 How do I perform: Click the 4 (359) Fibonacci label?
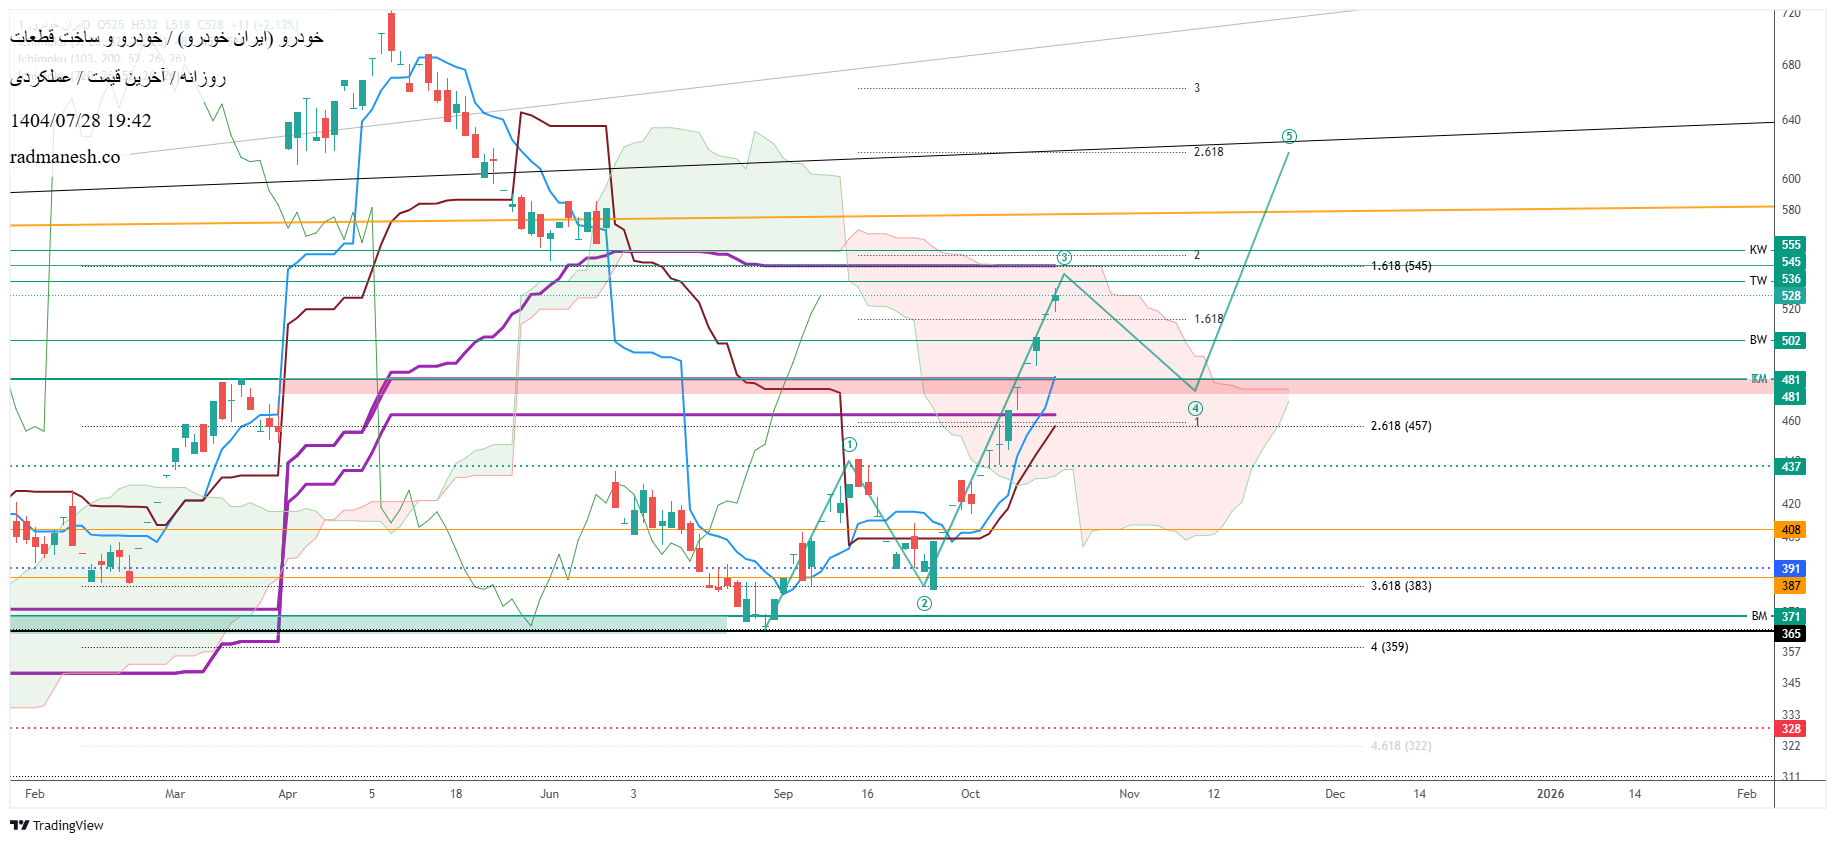1389,647
